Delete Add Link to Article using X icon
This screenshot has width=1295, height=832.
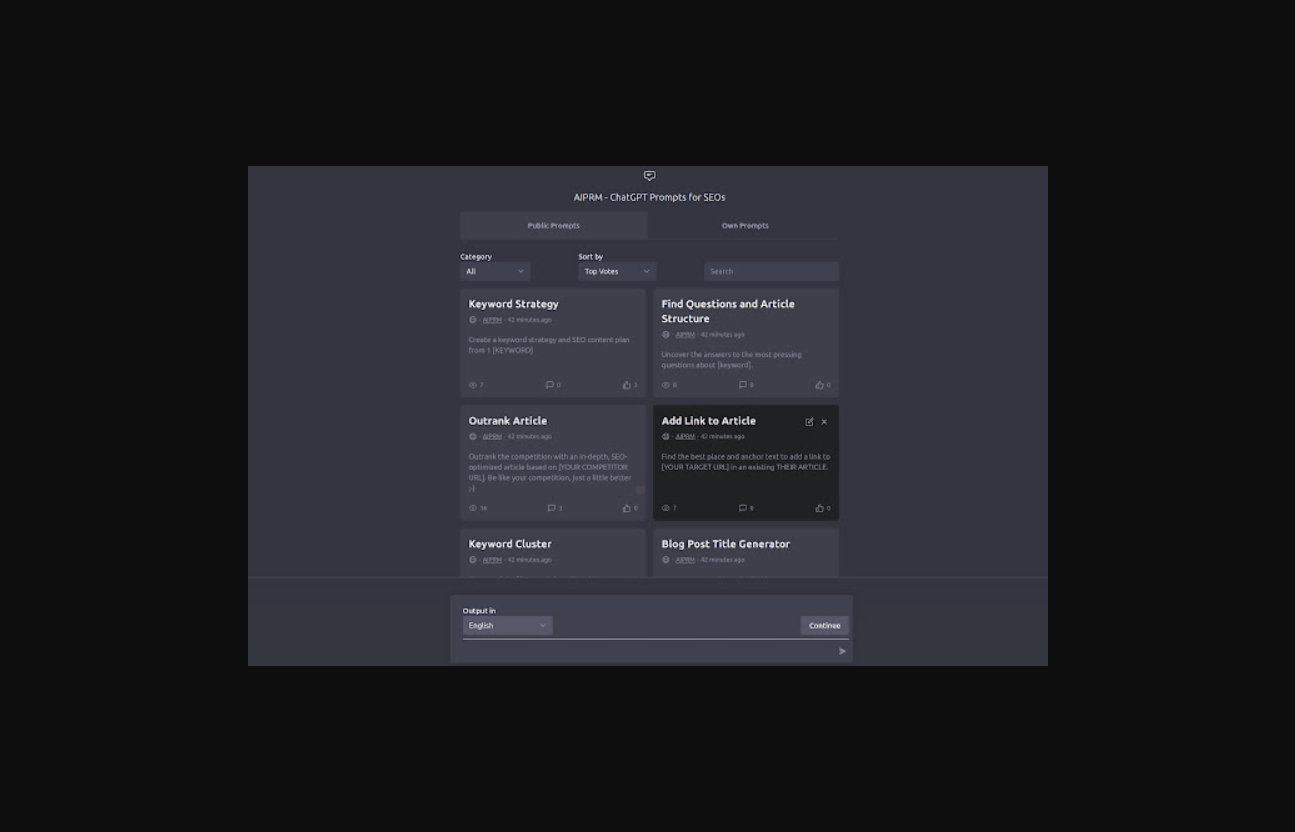(x=824, y=422)
